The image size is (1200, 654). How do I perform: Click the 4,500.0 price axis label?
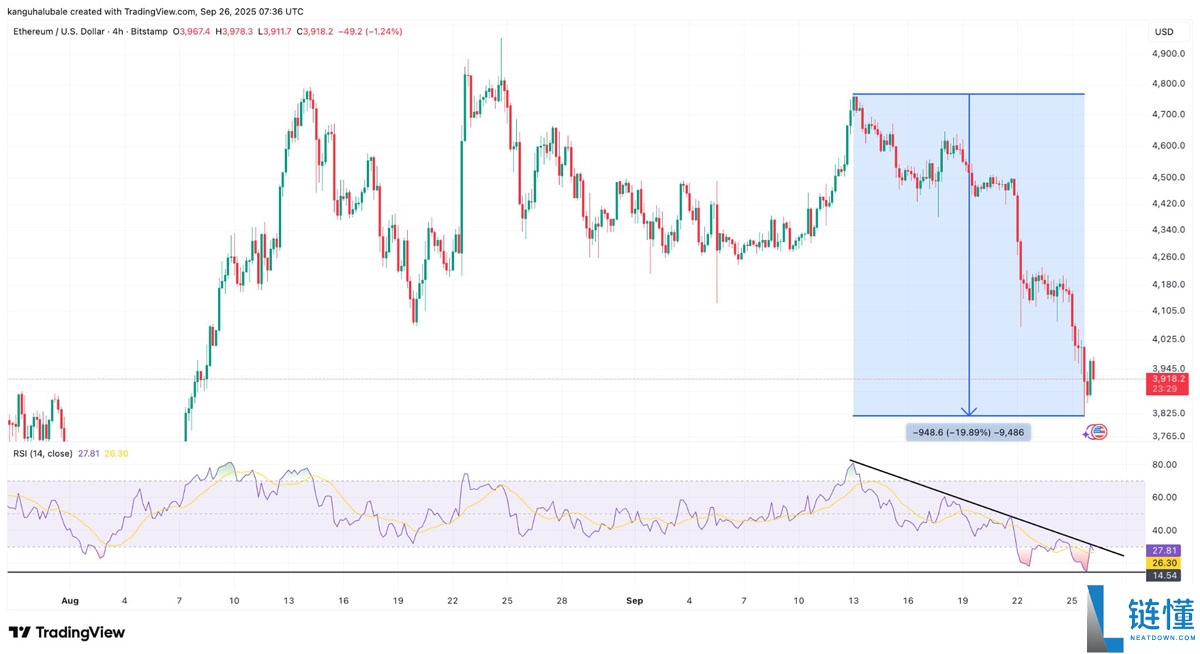(x=1168, y=178)
